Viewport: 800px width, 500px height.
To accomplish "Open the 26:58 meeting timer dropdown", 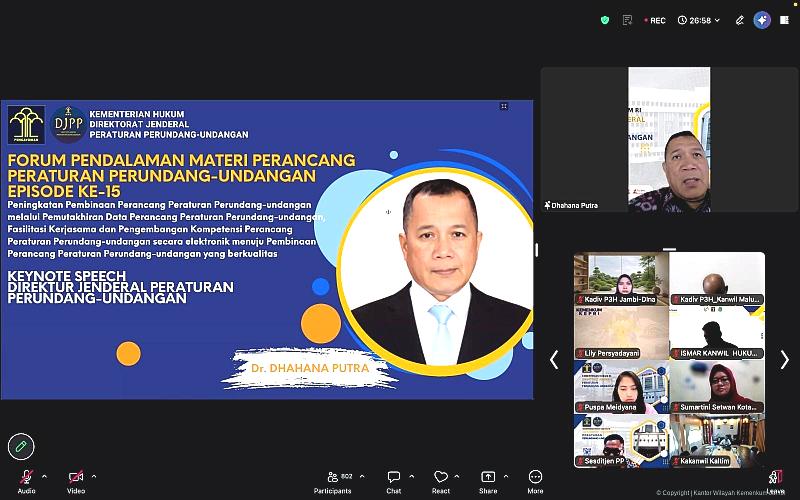I will click(699, 20).
